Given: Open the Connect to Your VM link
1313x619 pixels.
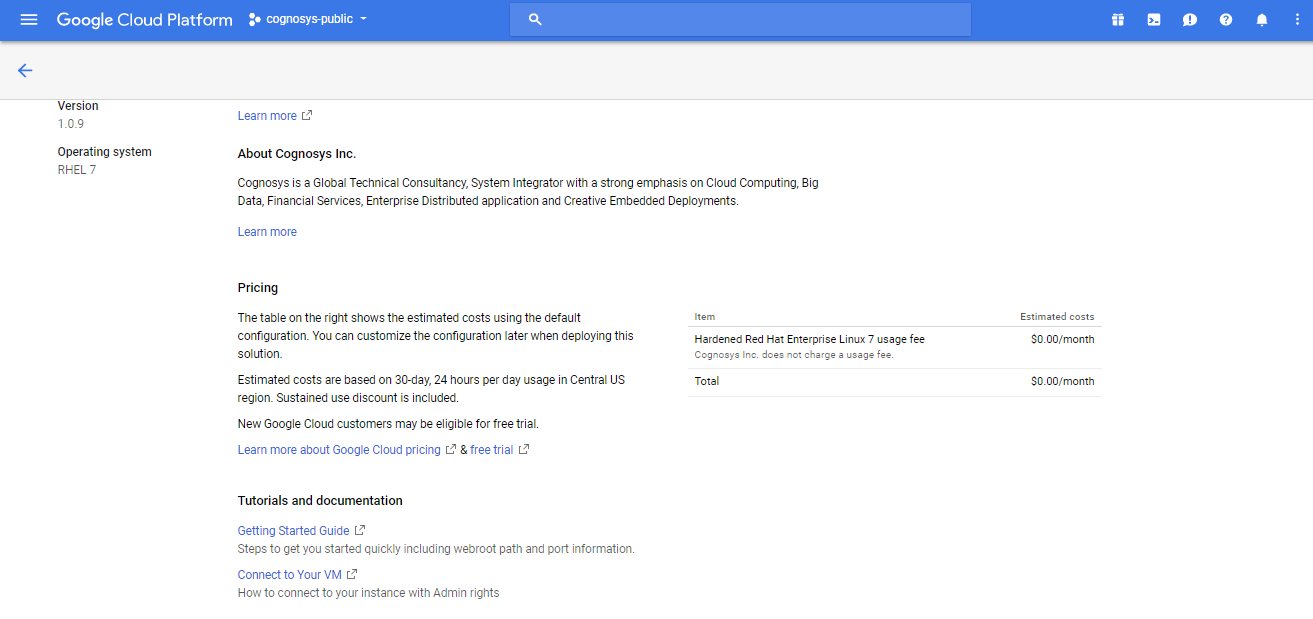Looking at the screenshot, I should coord(289,575).
